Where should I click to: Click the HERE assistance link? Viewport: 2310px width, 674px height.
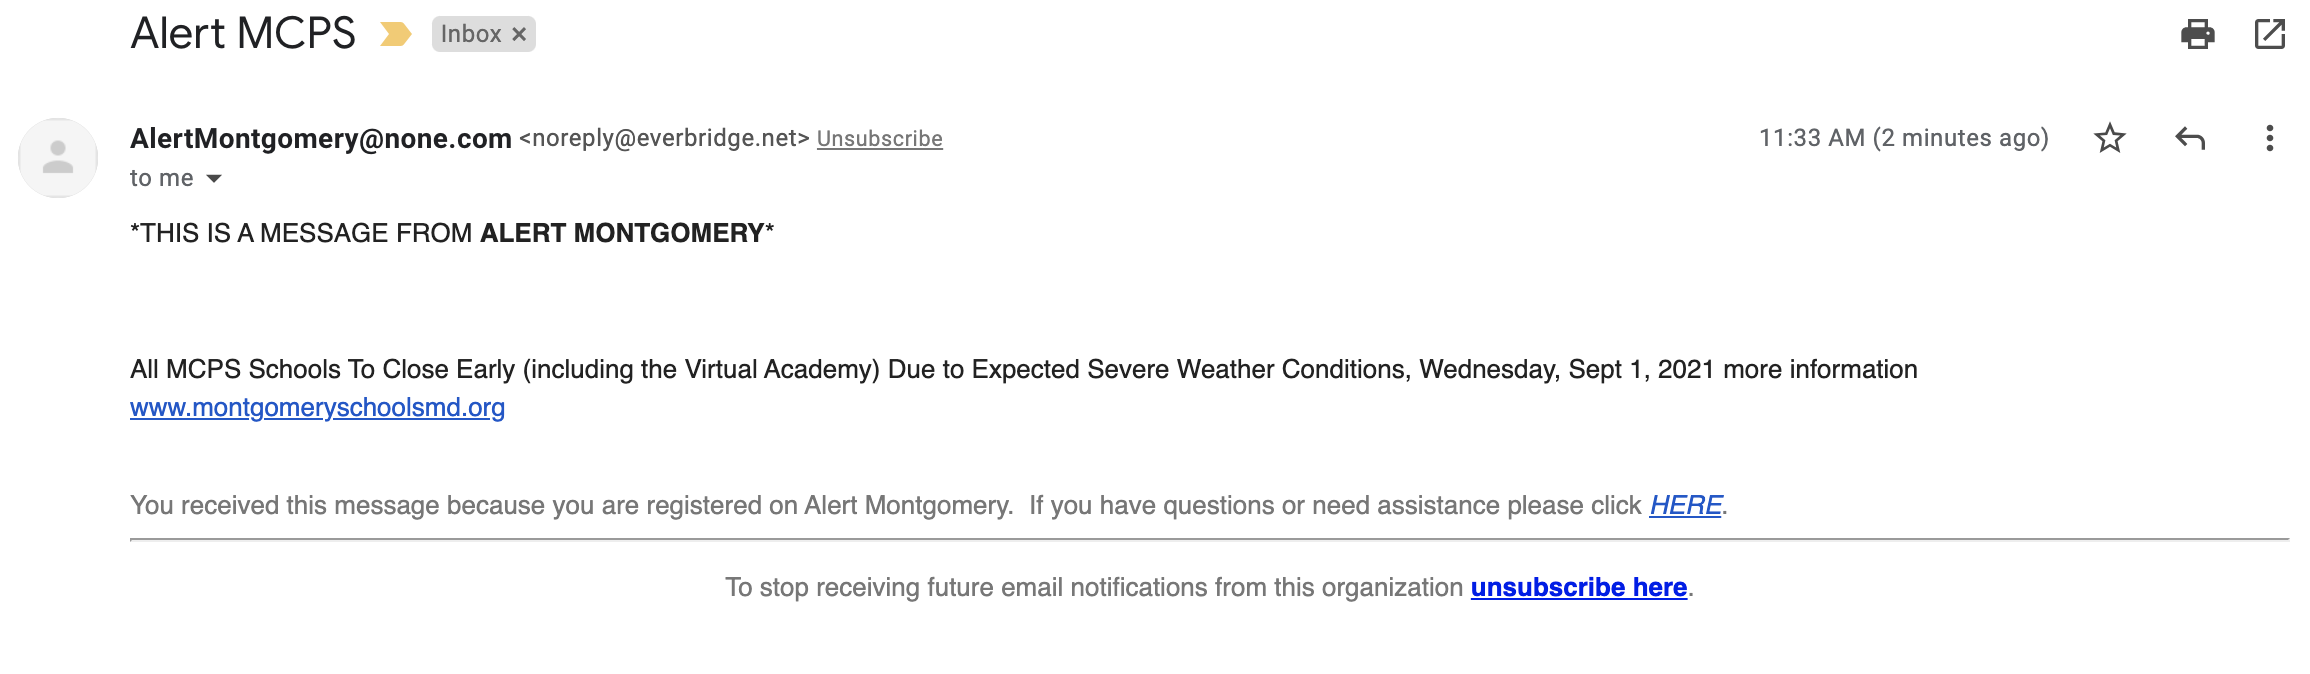pos(1685,505)
